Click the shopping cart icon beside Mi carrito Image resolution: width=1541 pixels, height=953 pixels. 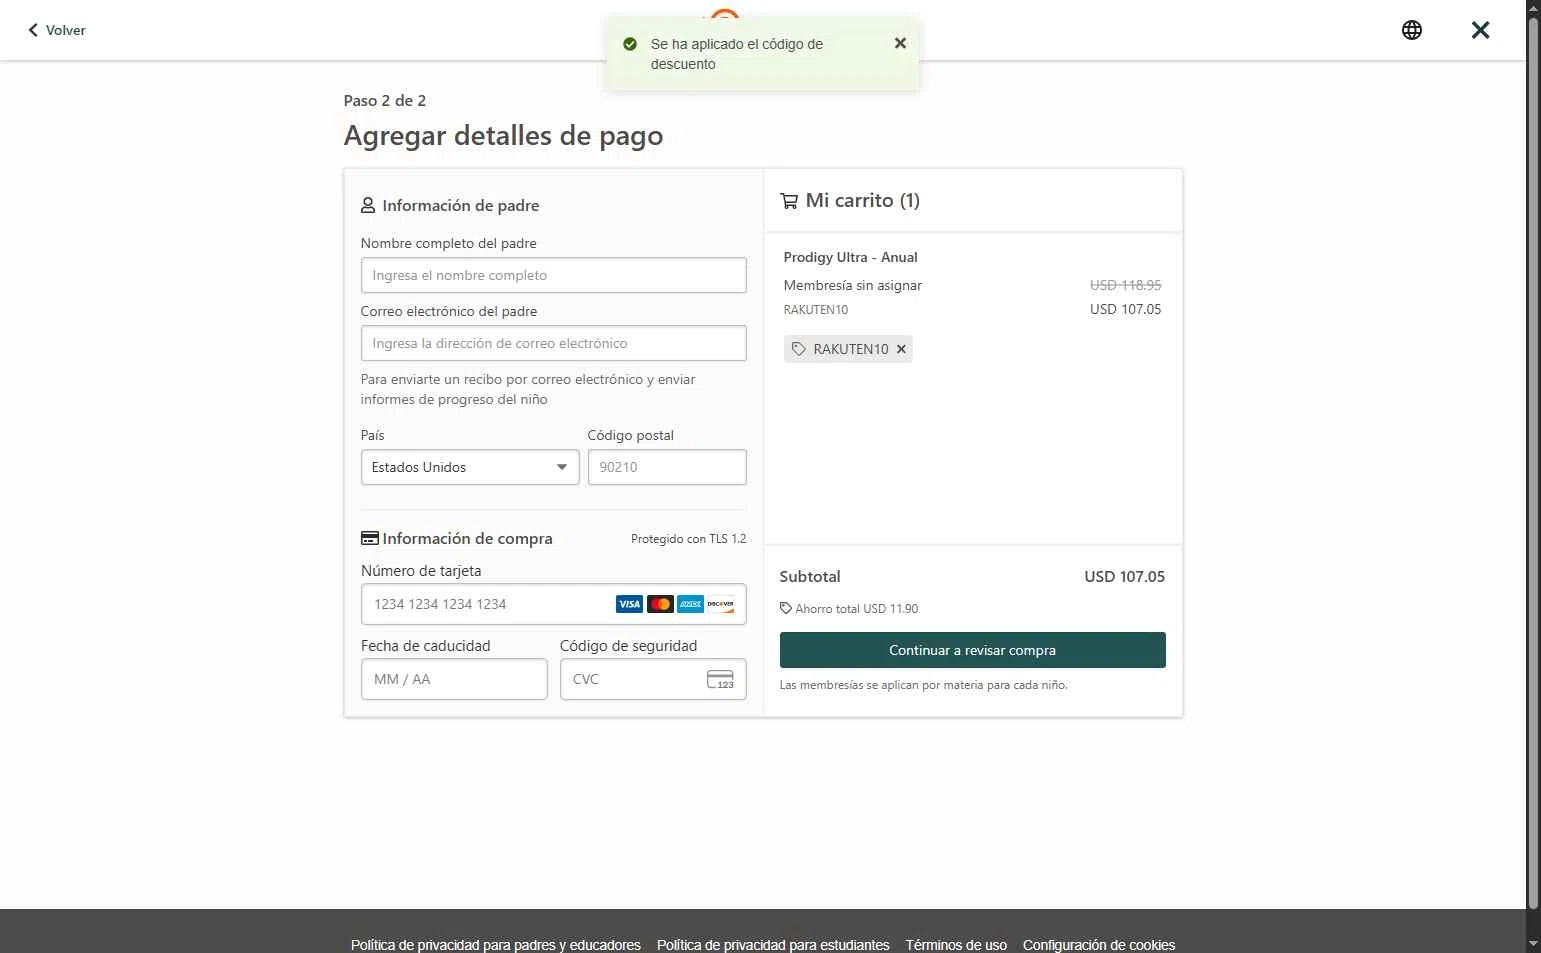click(789, 200)
